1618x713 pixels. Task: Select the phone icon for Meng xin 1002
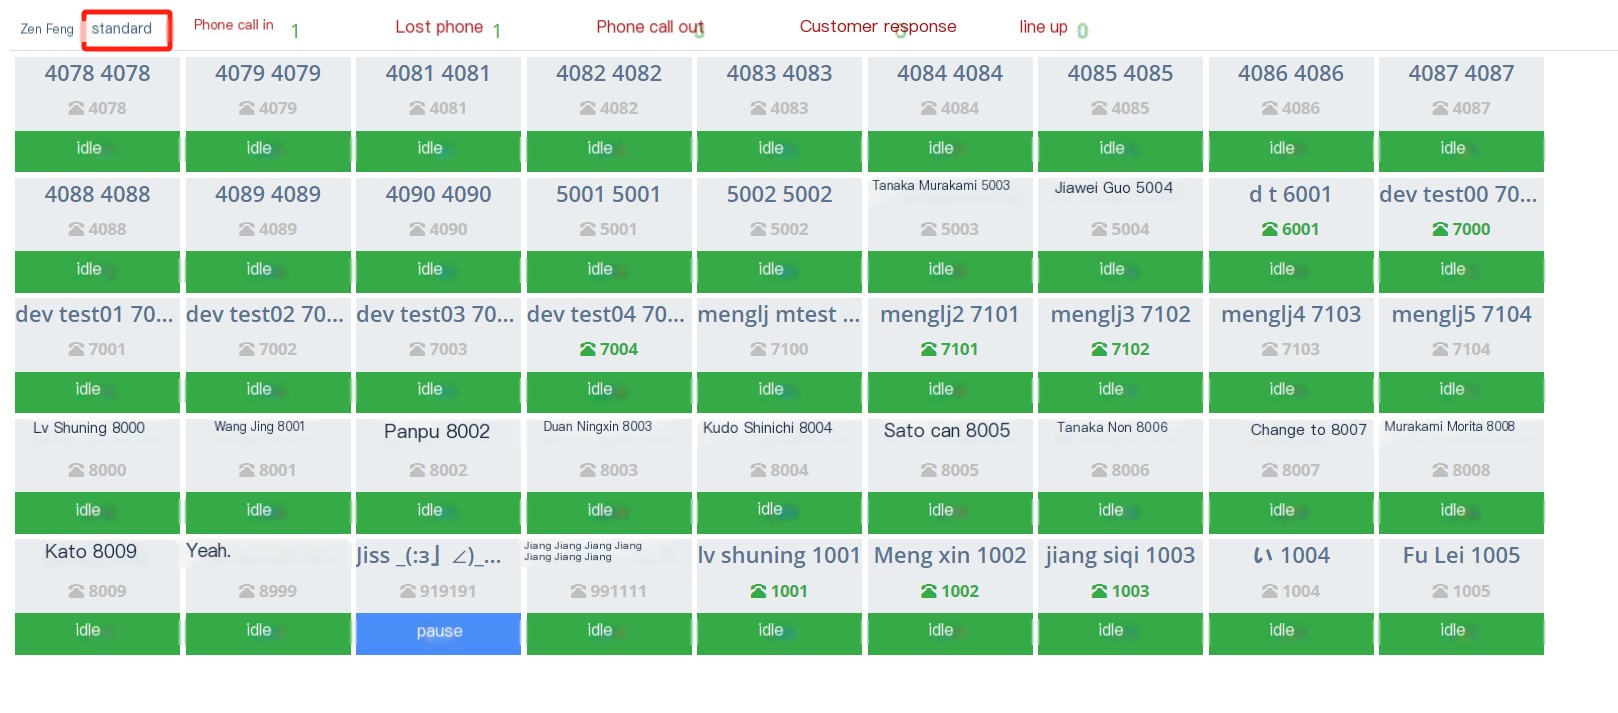[x=929, y=591]
